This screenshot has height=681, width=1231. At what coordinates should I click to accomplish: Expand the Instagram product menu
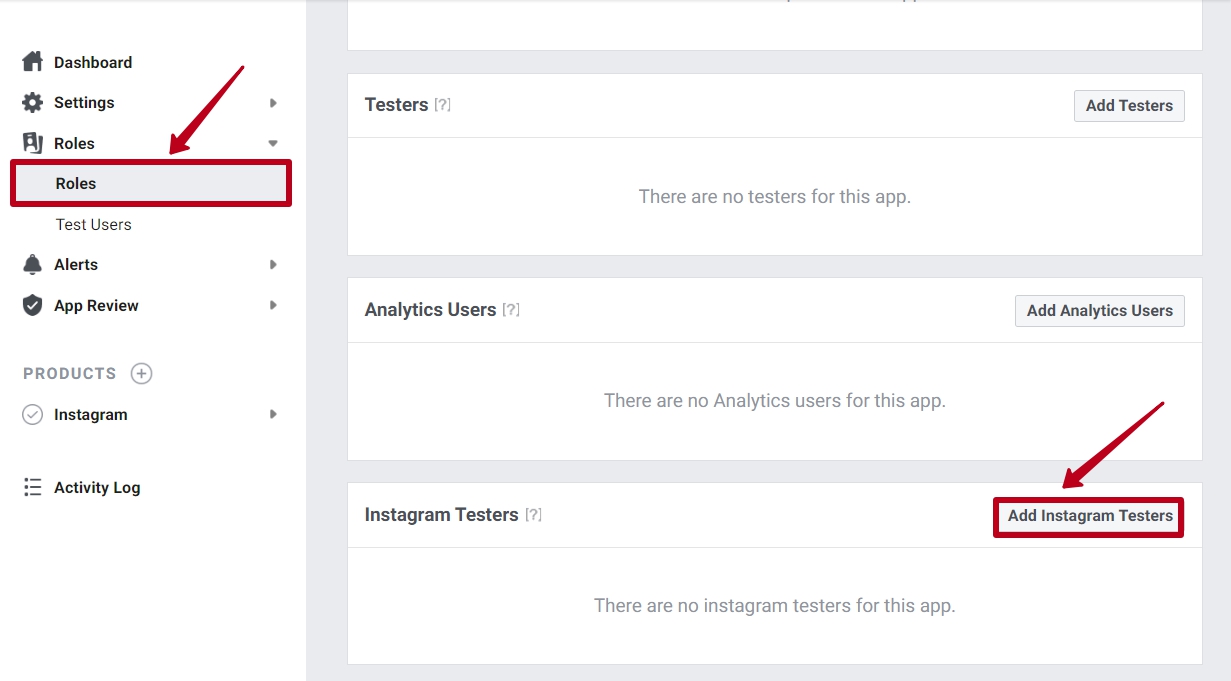tap(273, 414)
